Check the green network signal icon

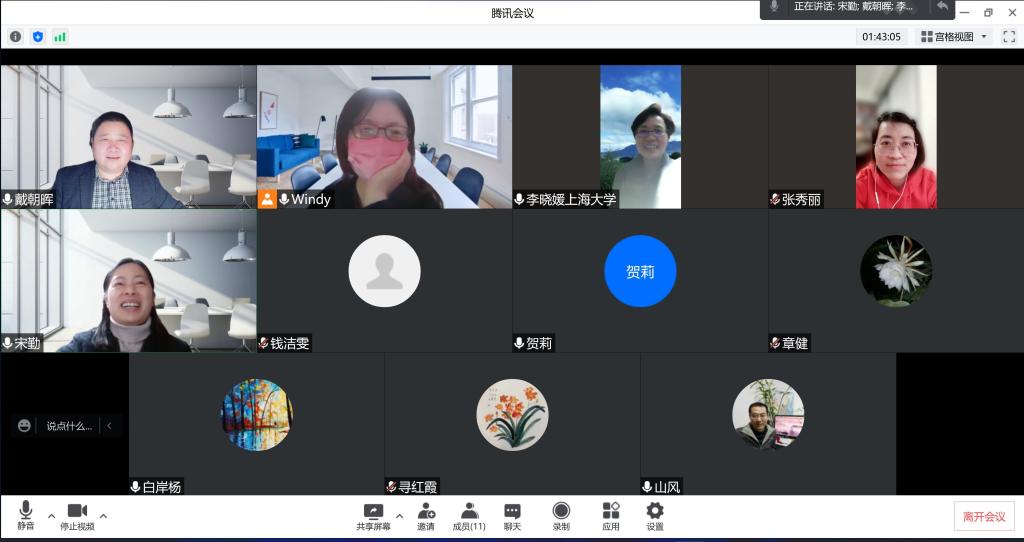click(60, 37)
